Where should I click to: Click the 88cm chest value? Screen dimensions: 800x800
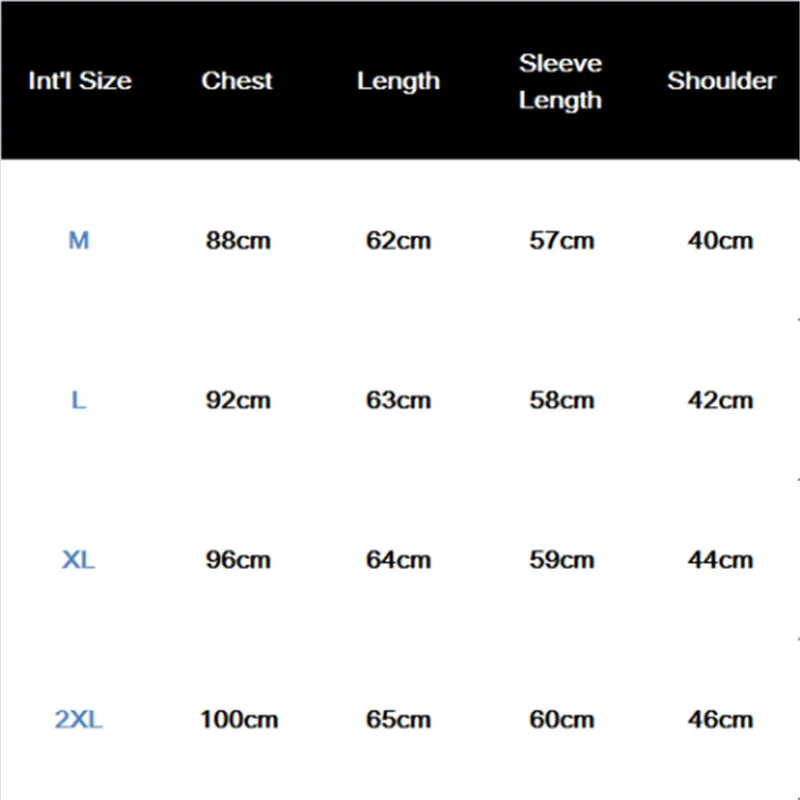[238, 240]
